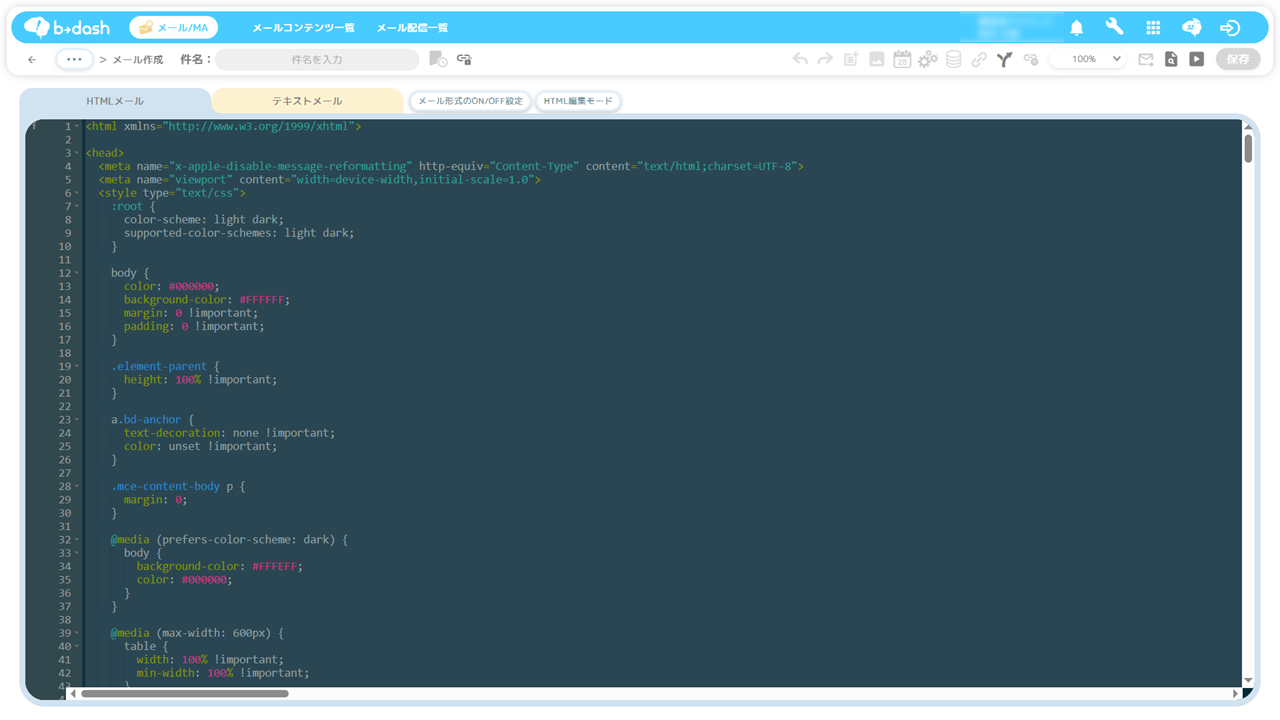Open the wrench settings icon
The image size is (1280, 720).
pos(1114,27)
